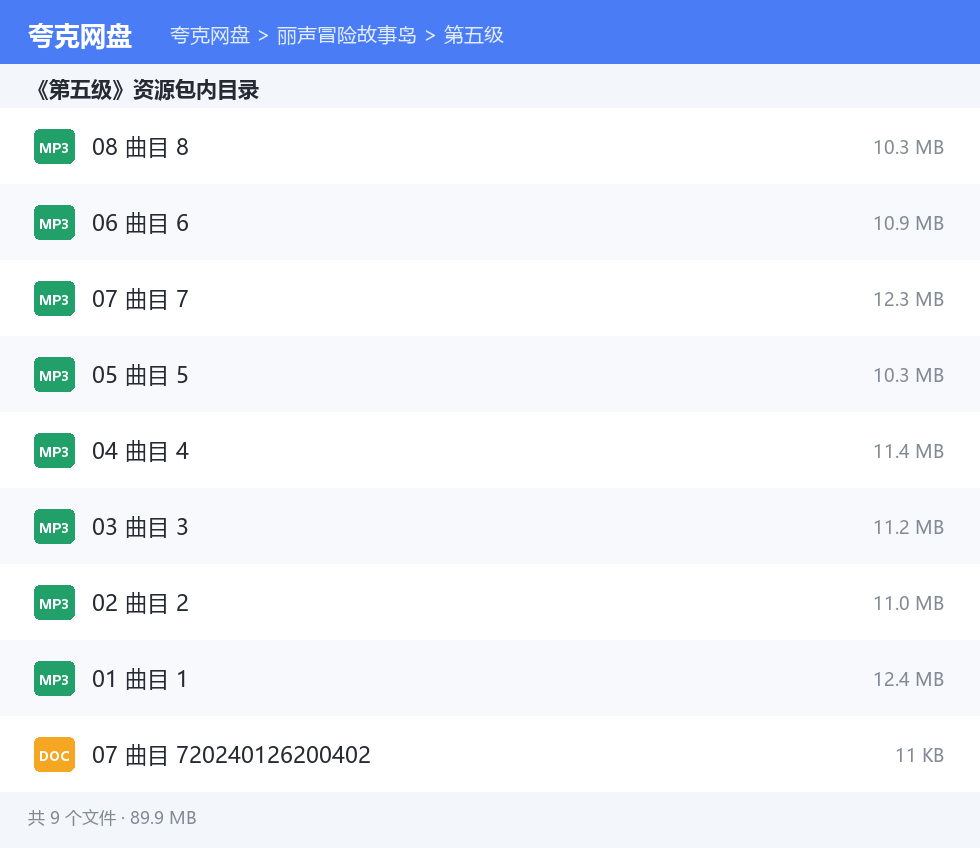
Task: Click the MP3 icon for 06 曲目 6
Action: 54,222
